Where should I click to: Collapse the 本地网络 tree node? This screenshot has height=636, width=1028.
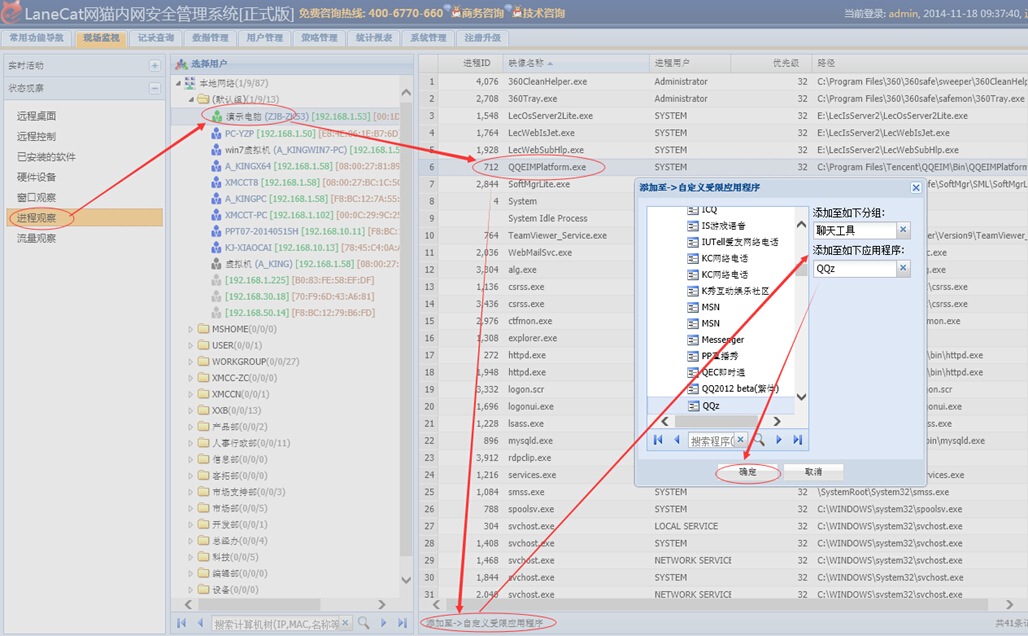(x=179, y=83)
